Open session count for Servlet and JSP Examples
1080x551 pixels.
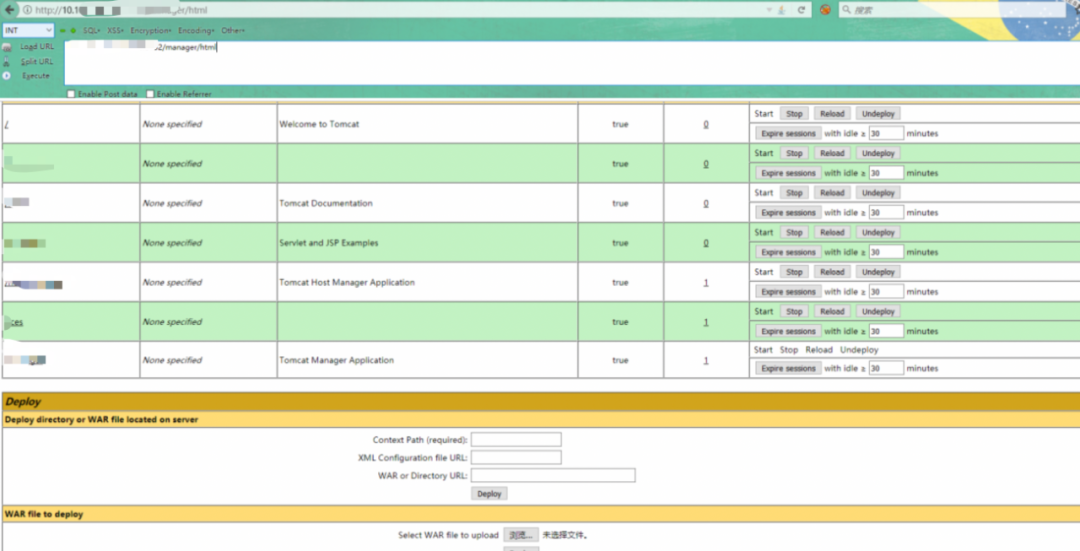click(705, 242)
